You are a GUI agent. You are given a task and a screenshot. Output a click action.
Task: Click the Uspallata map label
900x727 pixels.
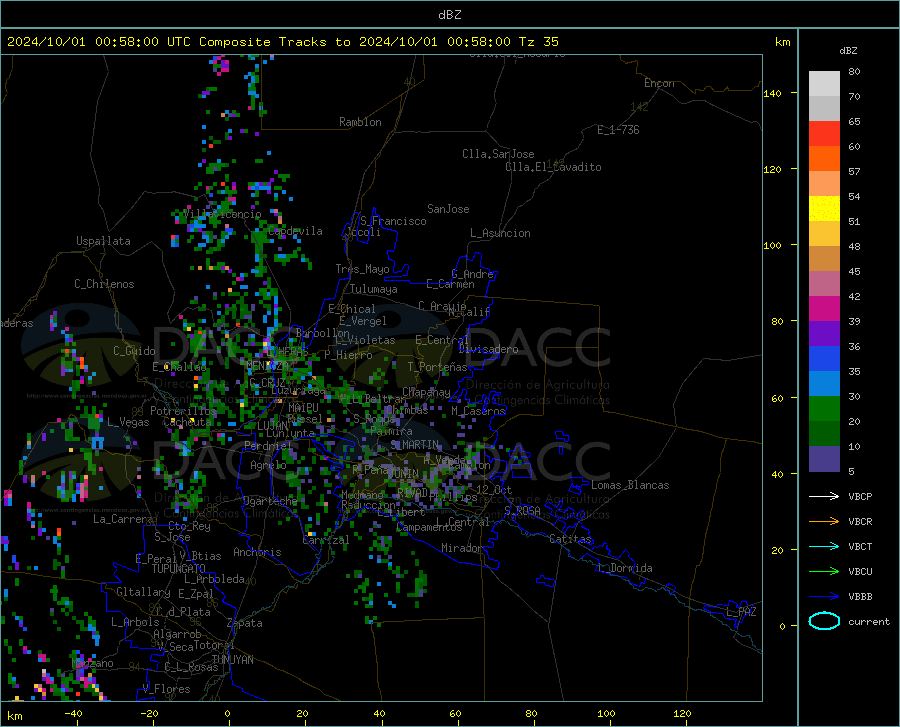click(103, 241)
